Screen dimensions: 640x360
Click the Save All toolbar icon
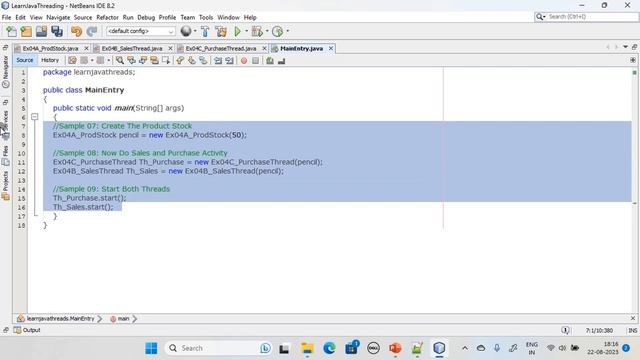[57, 31]
